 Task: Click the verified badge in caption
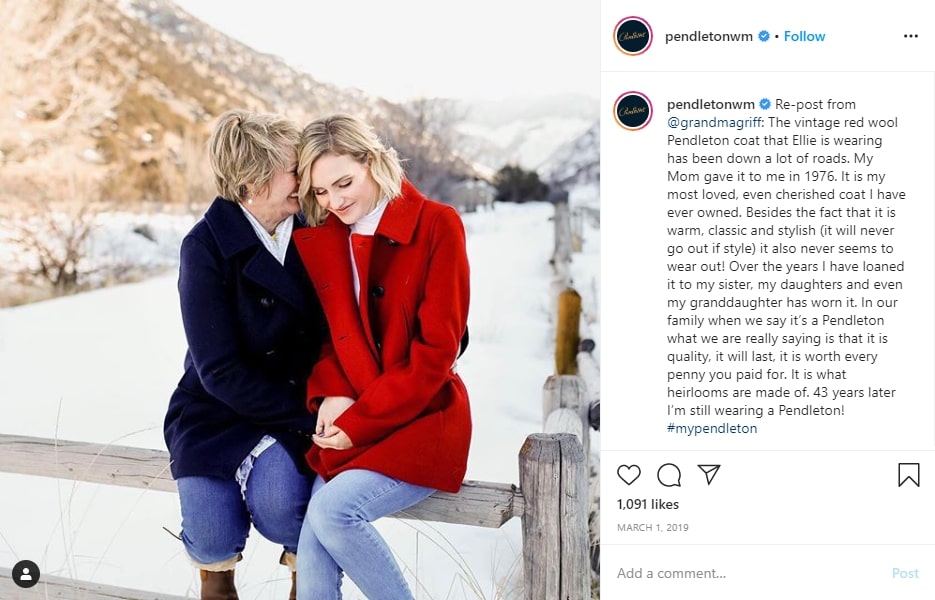tap(765, 104)
